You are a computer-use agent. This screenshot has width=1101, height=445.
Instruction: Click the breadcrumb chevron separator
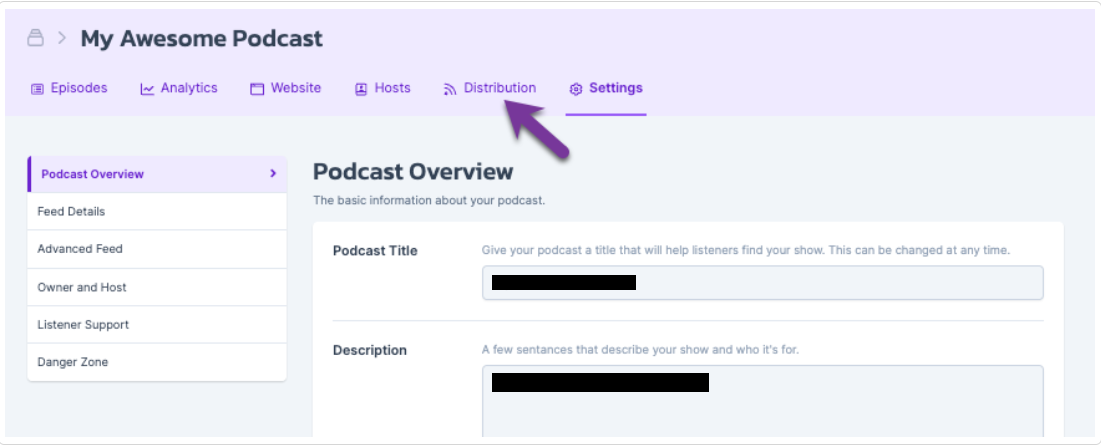tap(62, 38)
